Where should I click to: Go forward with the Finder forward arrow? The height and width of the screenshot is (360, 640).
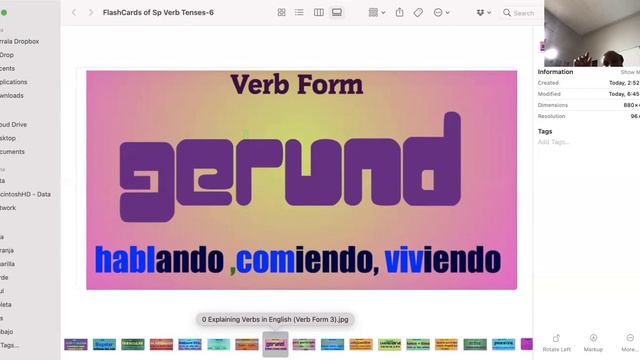pyautogui.click(x=91, y=13)
